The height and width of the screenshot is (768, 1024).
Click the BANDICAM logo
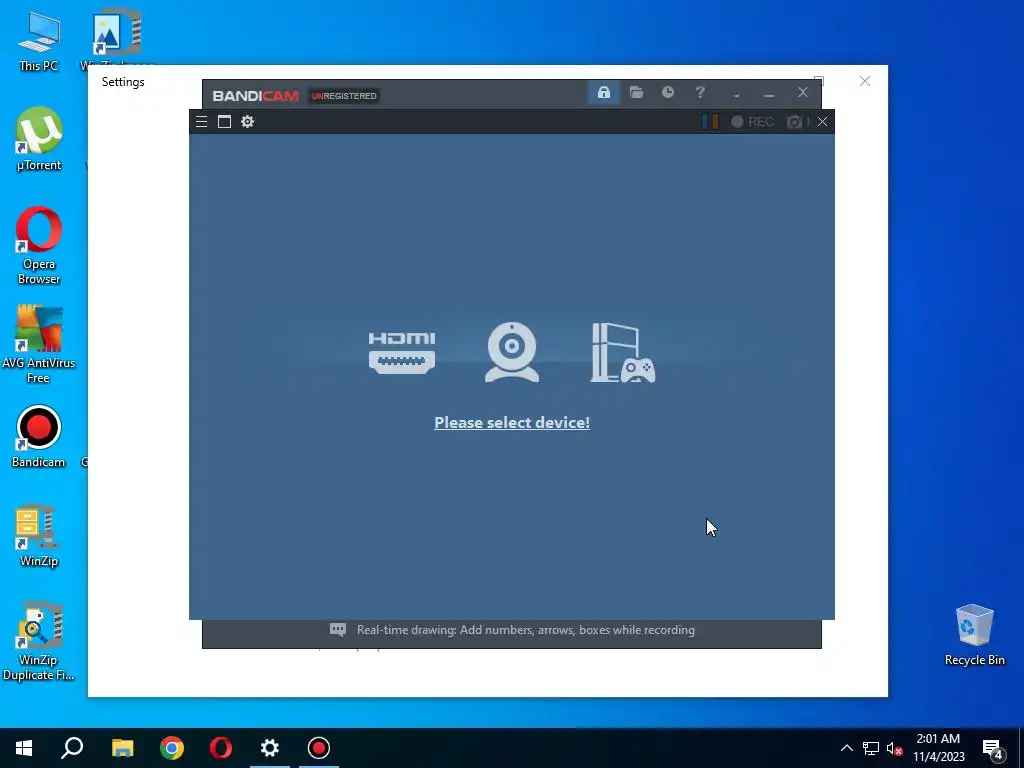tap(255, 96)
